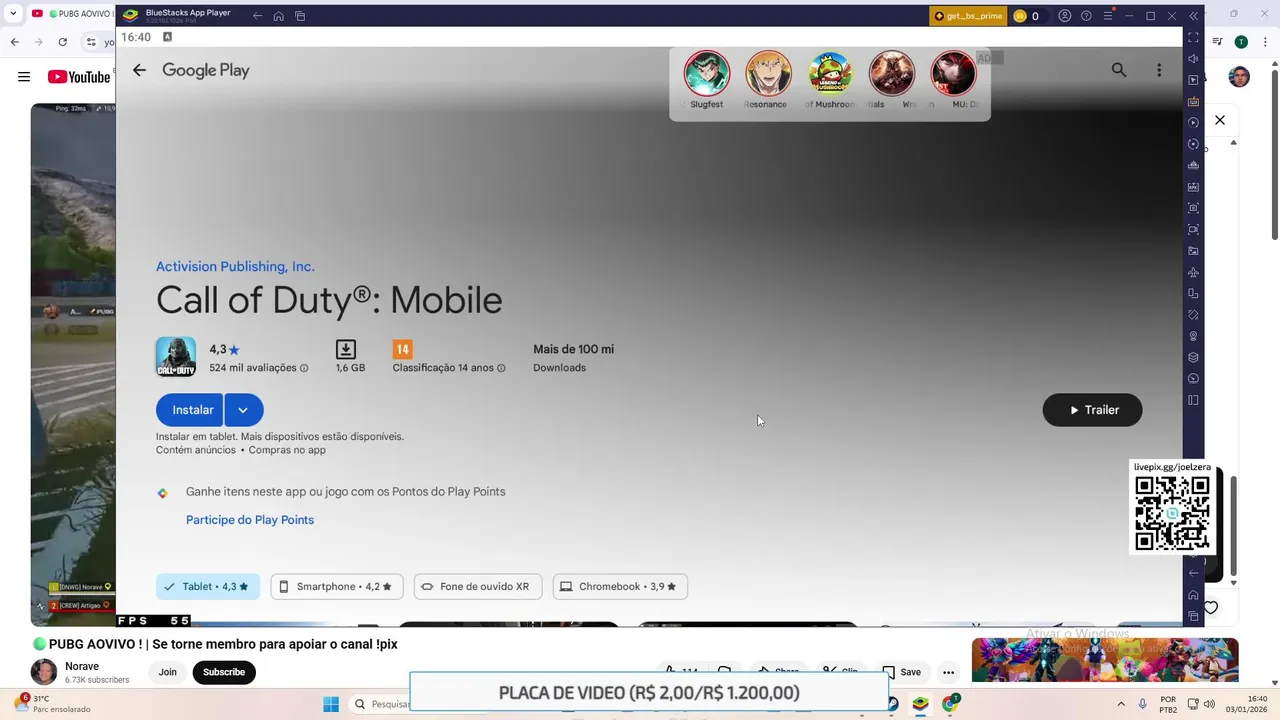Open Norave channel avatar

click(43, 672)
